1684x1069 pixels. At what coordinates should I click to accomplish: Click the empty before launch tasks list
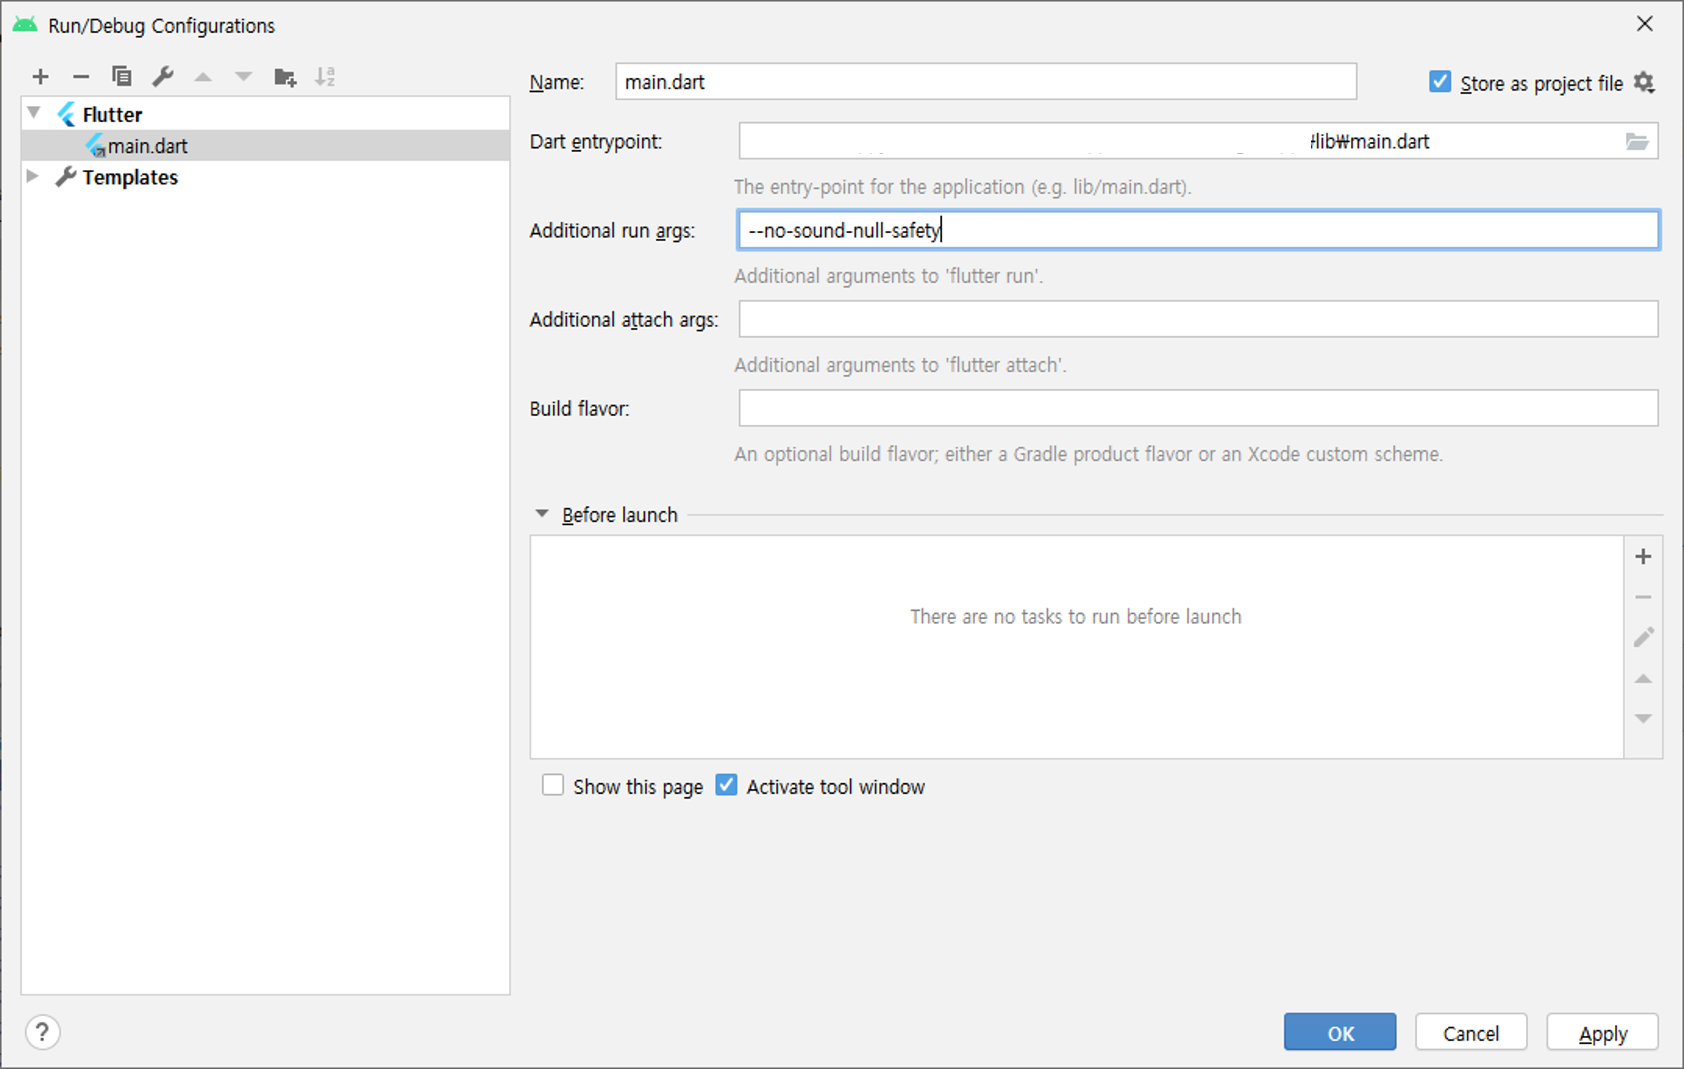pyautogui.click(x=1076, y=647)
